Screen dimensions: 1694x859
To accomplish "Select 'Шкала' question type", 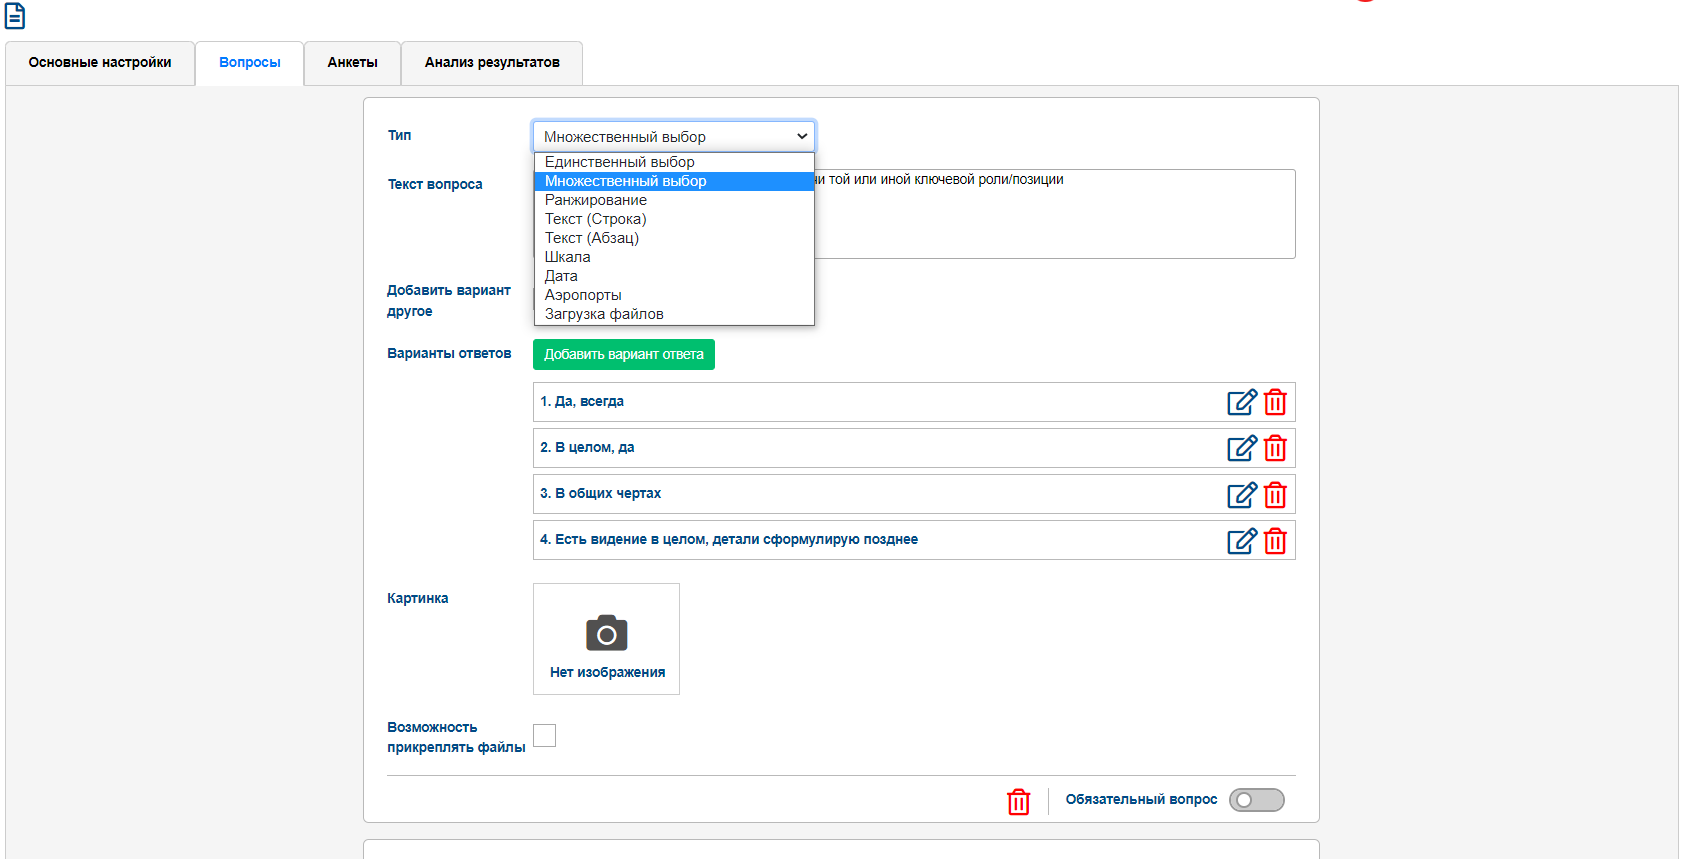I will pyautogui.click(x=674, y=257).
